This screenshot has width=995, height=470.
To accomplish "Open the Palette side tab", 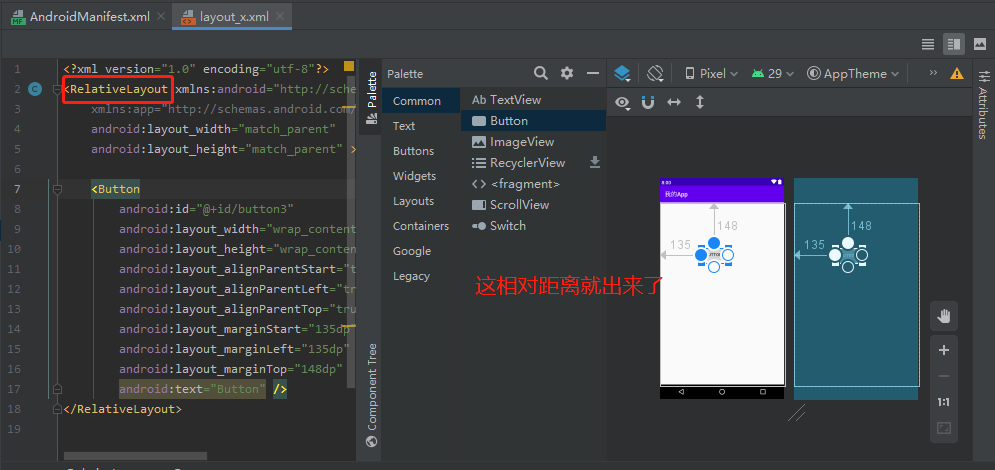I will (371, 97).
